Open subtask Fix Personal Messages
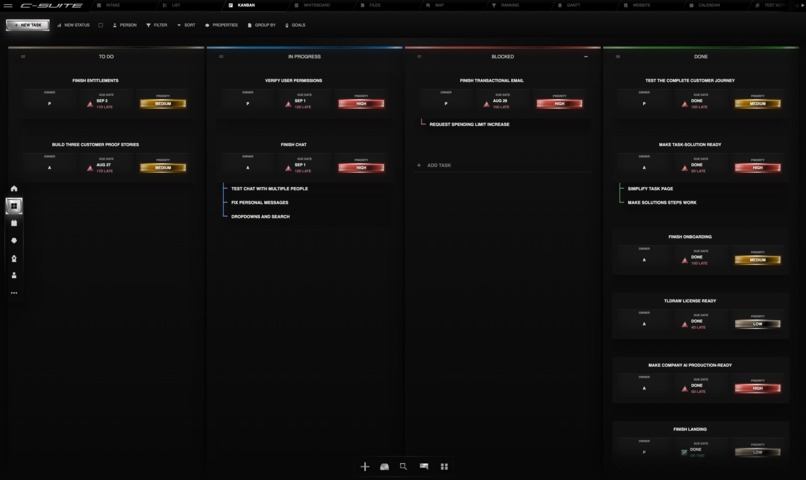 (x=260, y=203)
